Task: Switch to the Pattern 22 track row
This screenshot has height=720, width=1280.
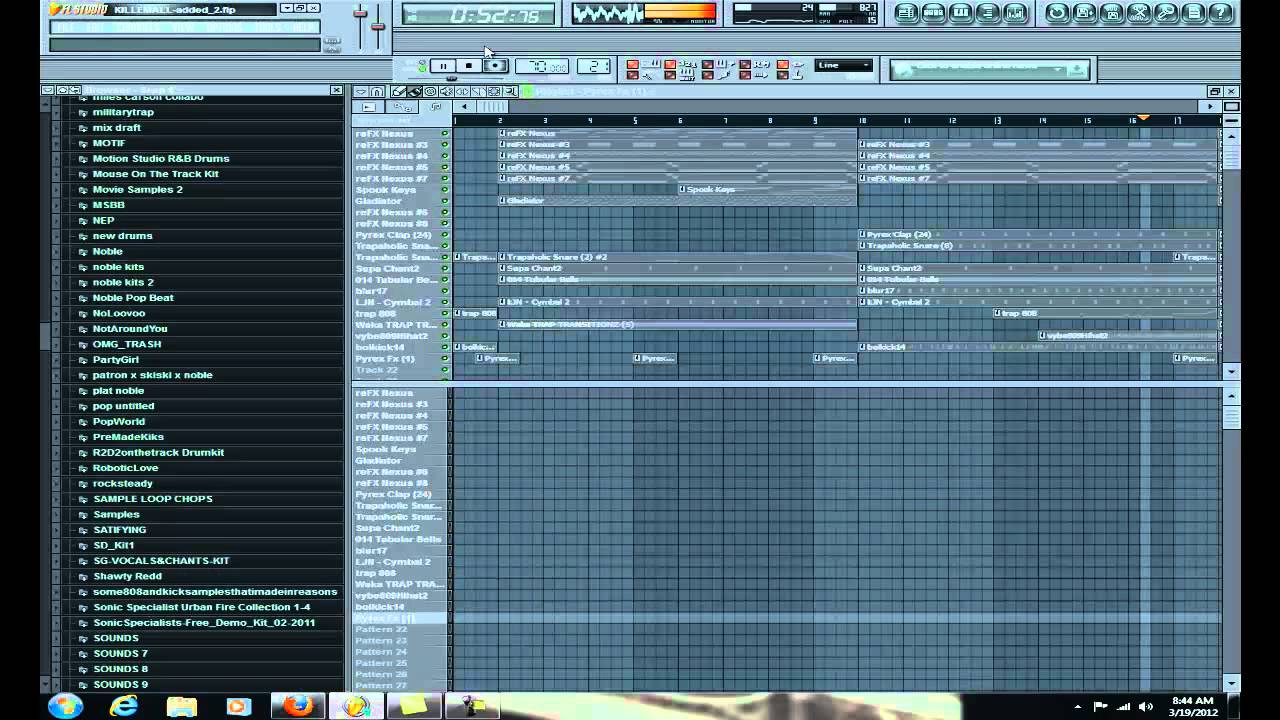Action: pos(382,631)
